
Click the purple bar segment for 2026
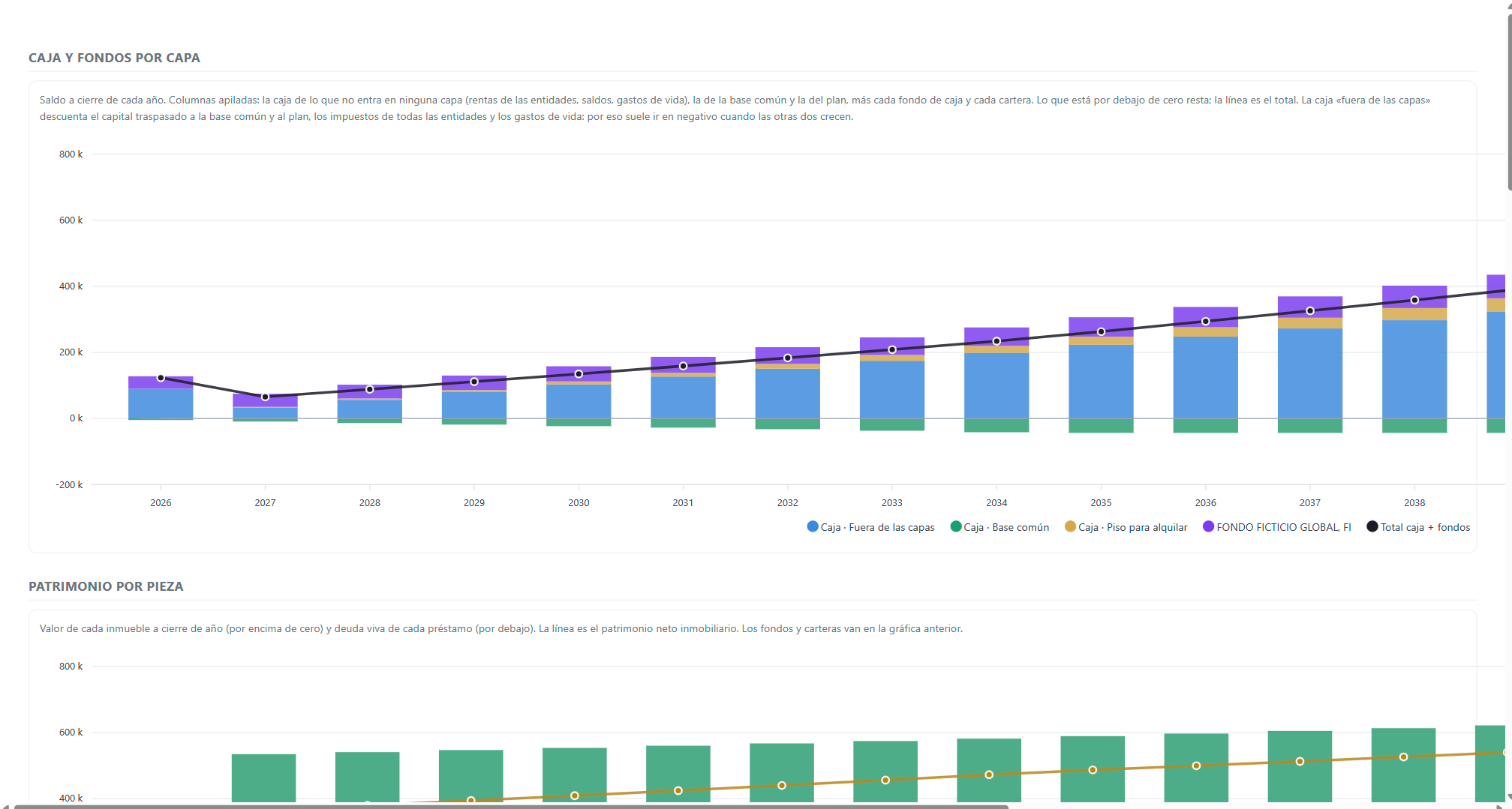tap(161, 382)
